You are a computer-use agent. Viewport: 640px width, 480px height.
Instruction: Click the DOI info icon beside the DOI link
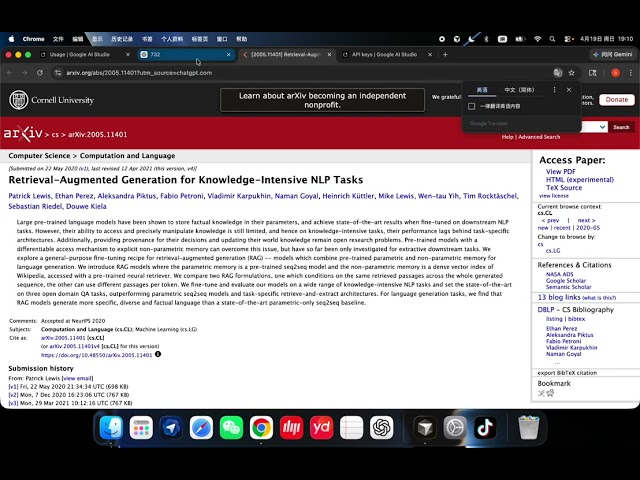158,354
